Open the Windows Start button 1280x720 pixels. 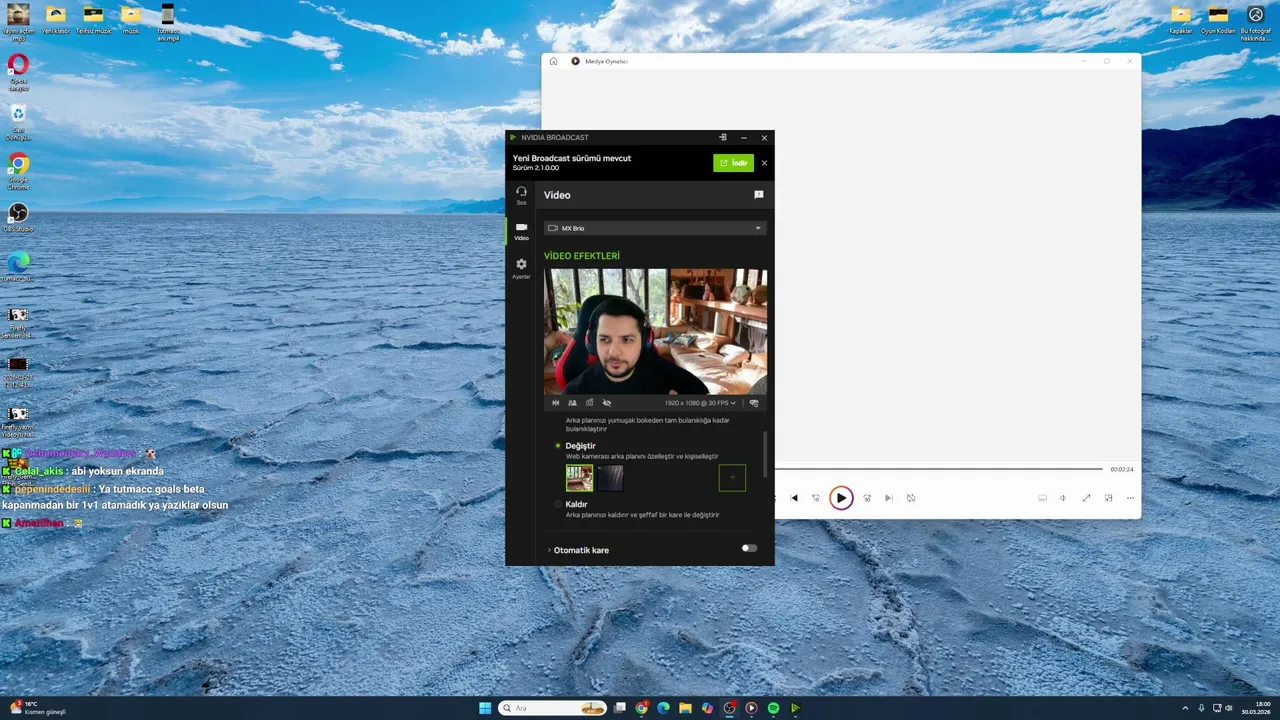pyautogui.click(x=485, y=708)
